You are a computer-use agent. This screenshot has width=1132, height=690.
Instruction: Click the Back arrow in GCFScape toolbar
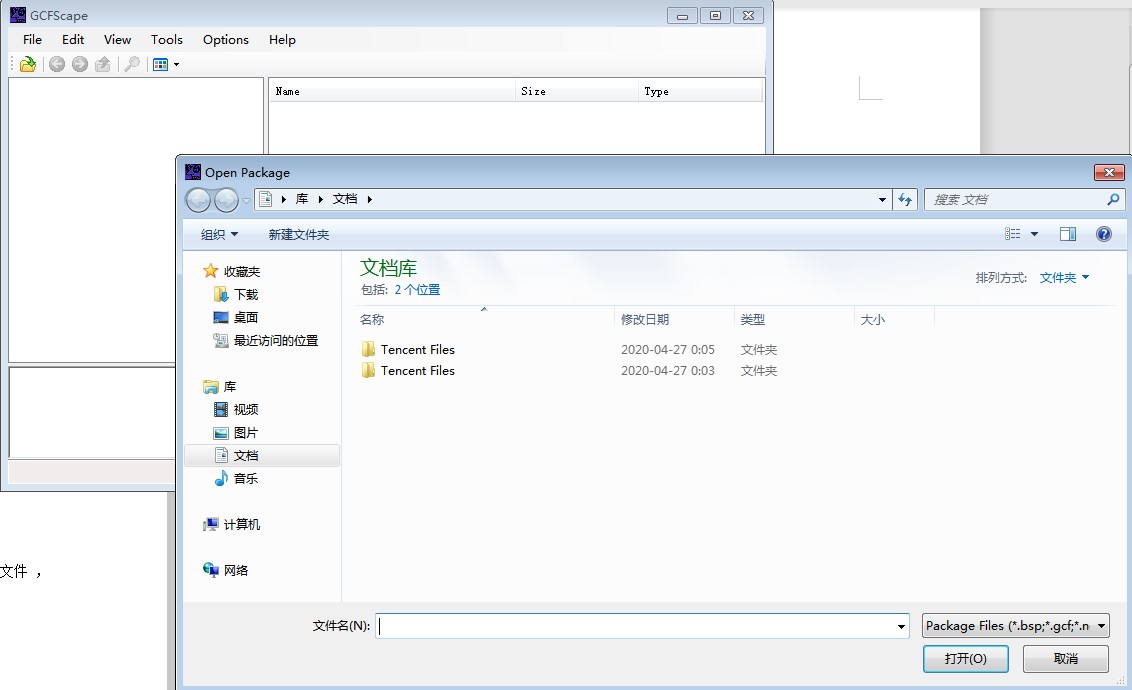[x=56, y=64]
